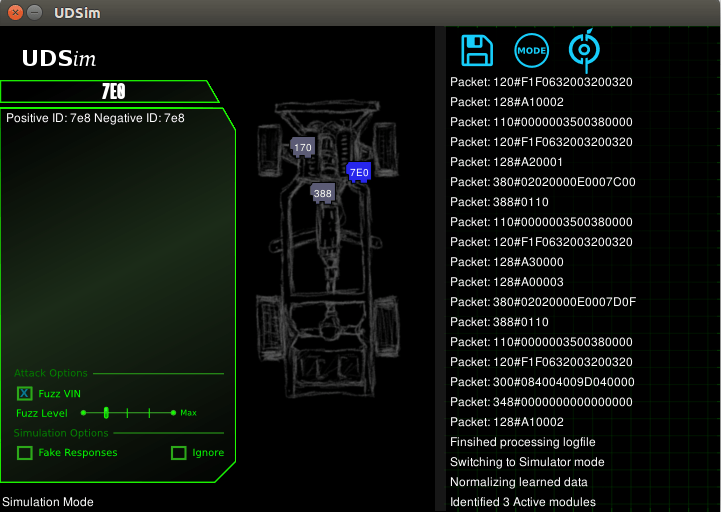This screenshot has height=512, width=721.
Task: Select packet line 380#02020000E0007C00
Action: [543, 182]
